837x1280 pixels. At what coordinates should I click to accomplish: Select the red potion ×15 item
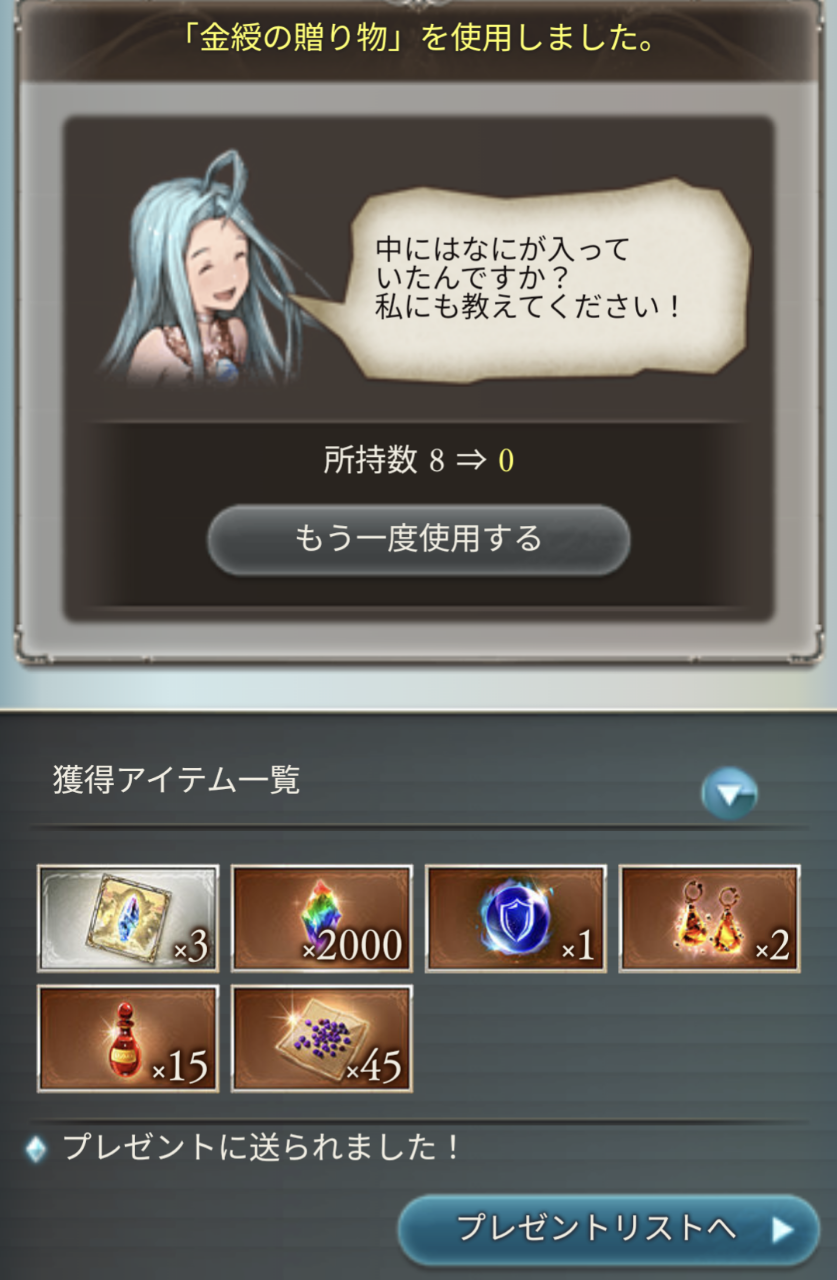point(128,1038)
